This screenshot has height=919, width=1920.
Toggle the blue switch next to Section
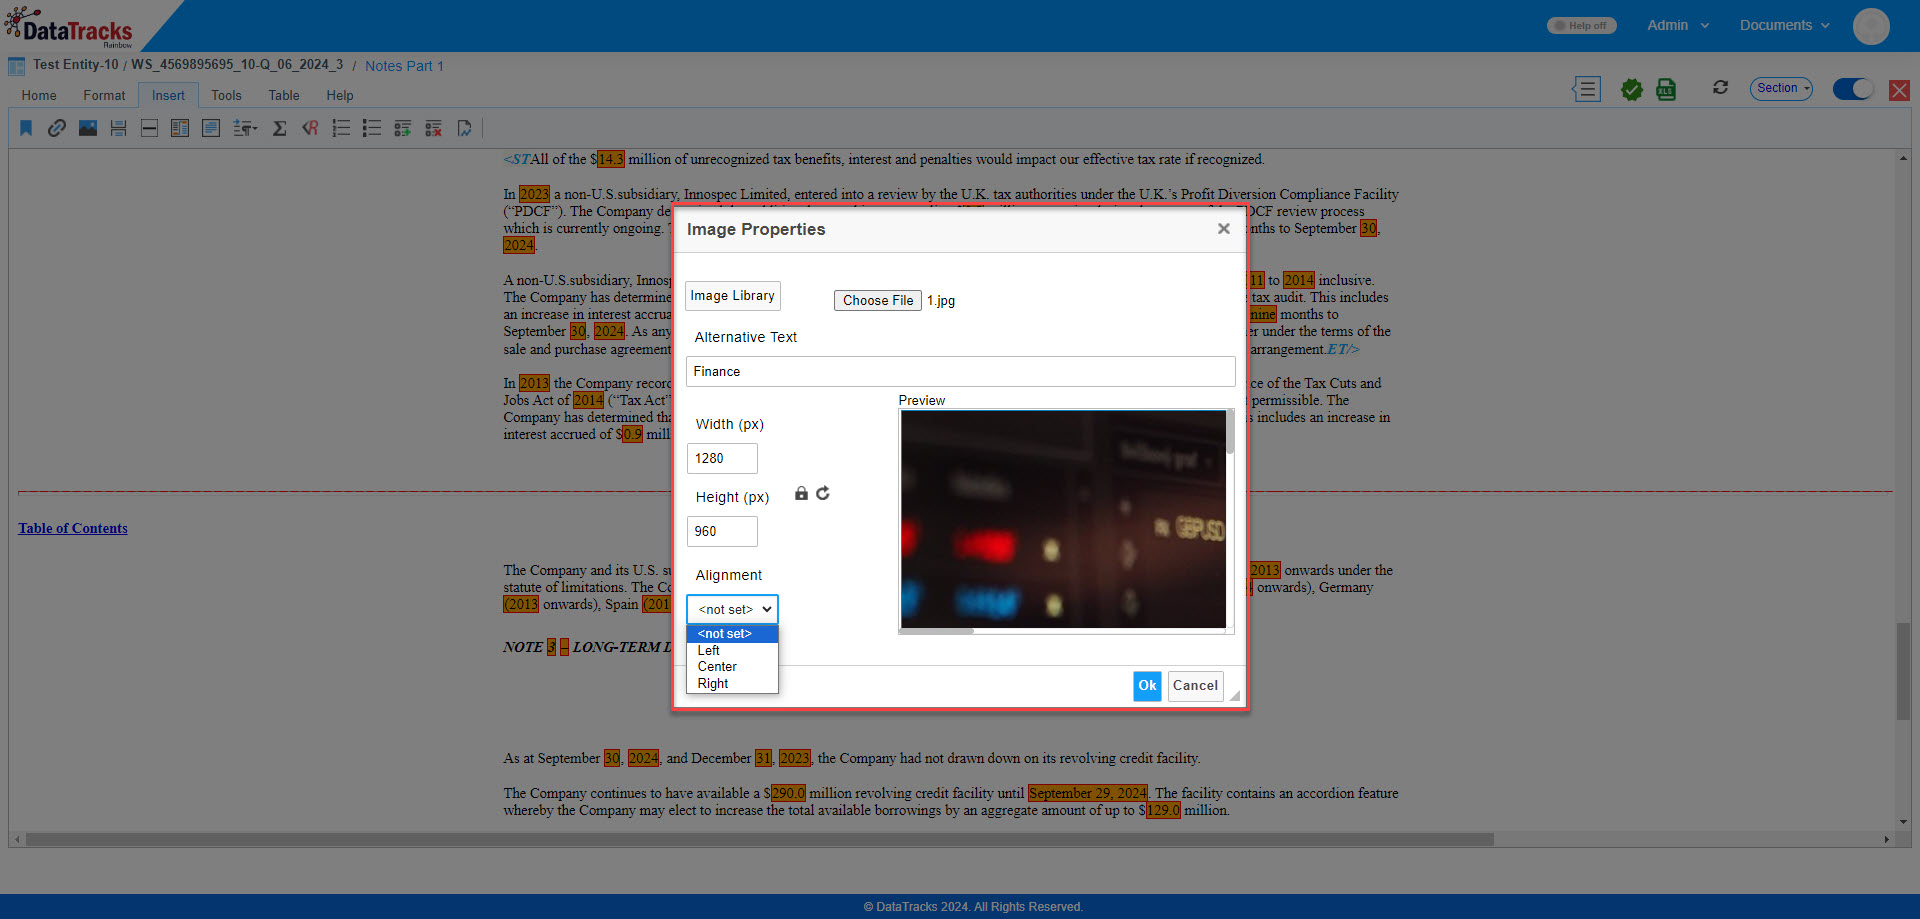(1853, 89)
